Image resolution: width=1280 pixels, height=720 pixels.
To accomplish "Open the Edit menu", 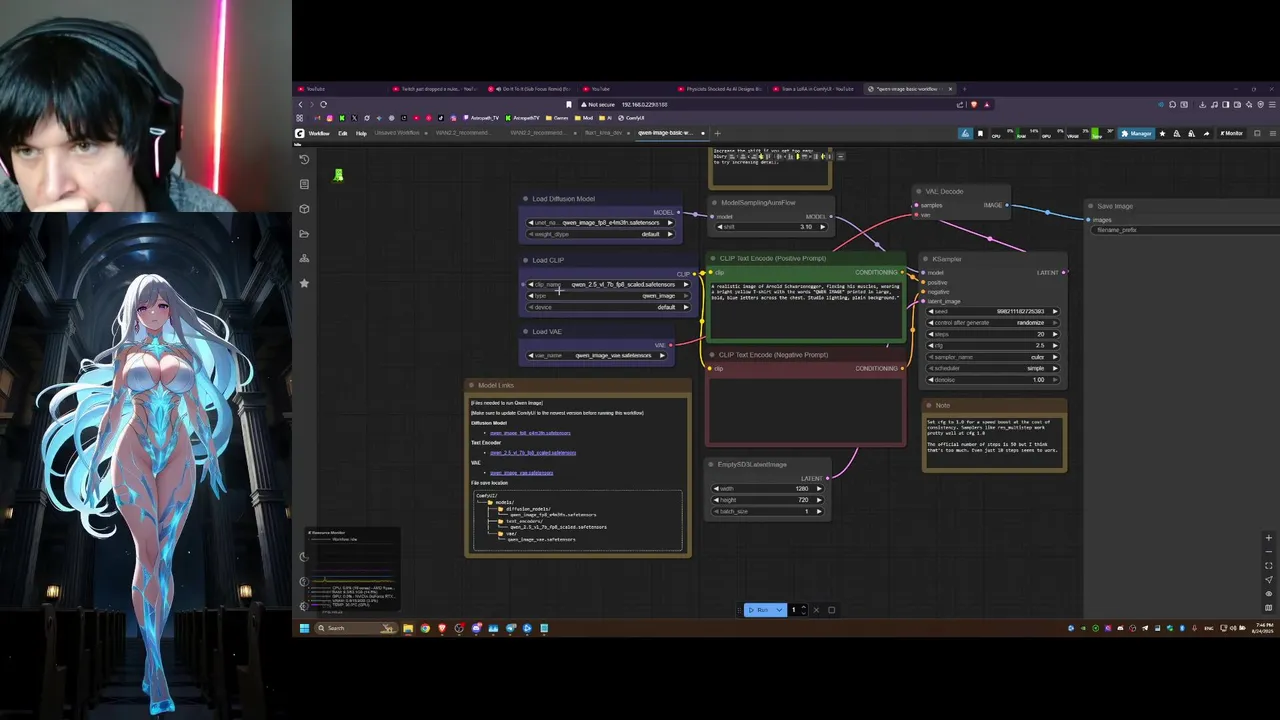I will 343,133.
